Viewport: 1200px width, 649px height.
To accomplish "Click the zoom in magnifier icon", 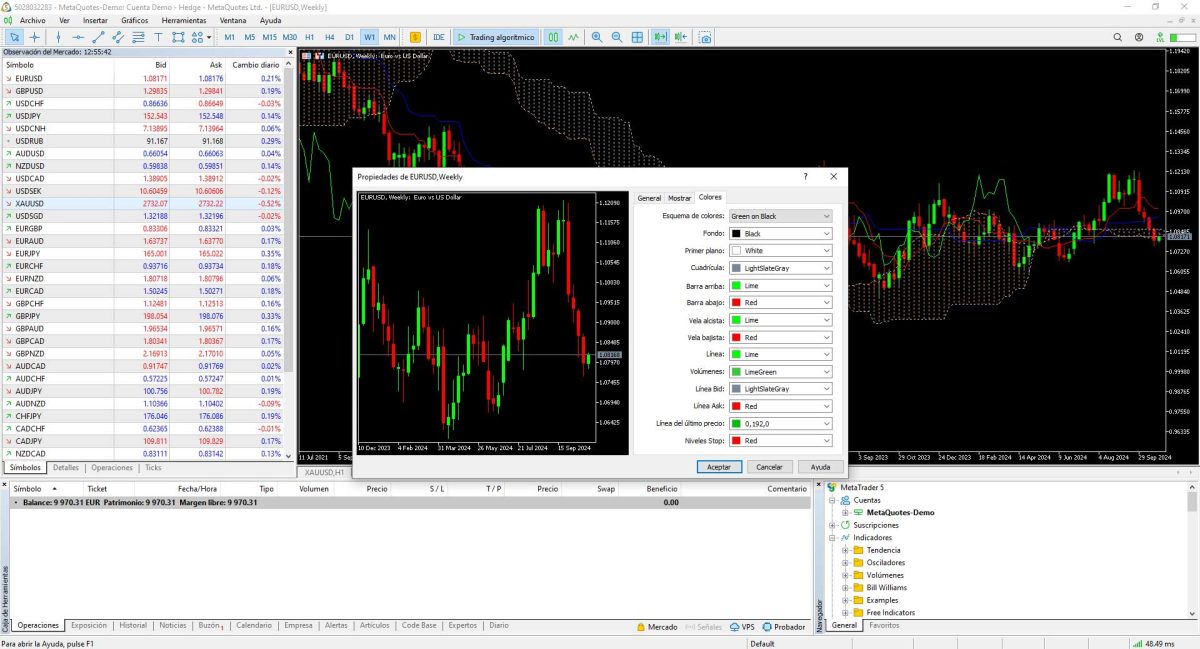I will click(597, 37).
